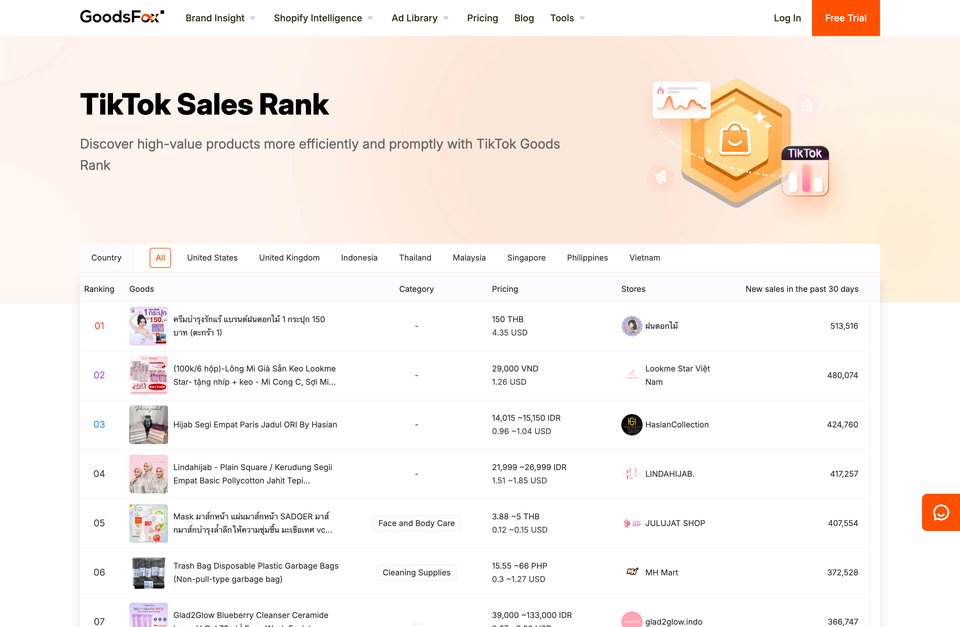
Task: Expand the Tools dropdown arrow
Action: pos(582,18)
